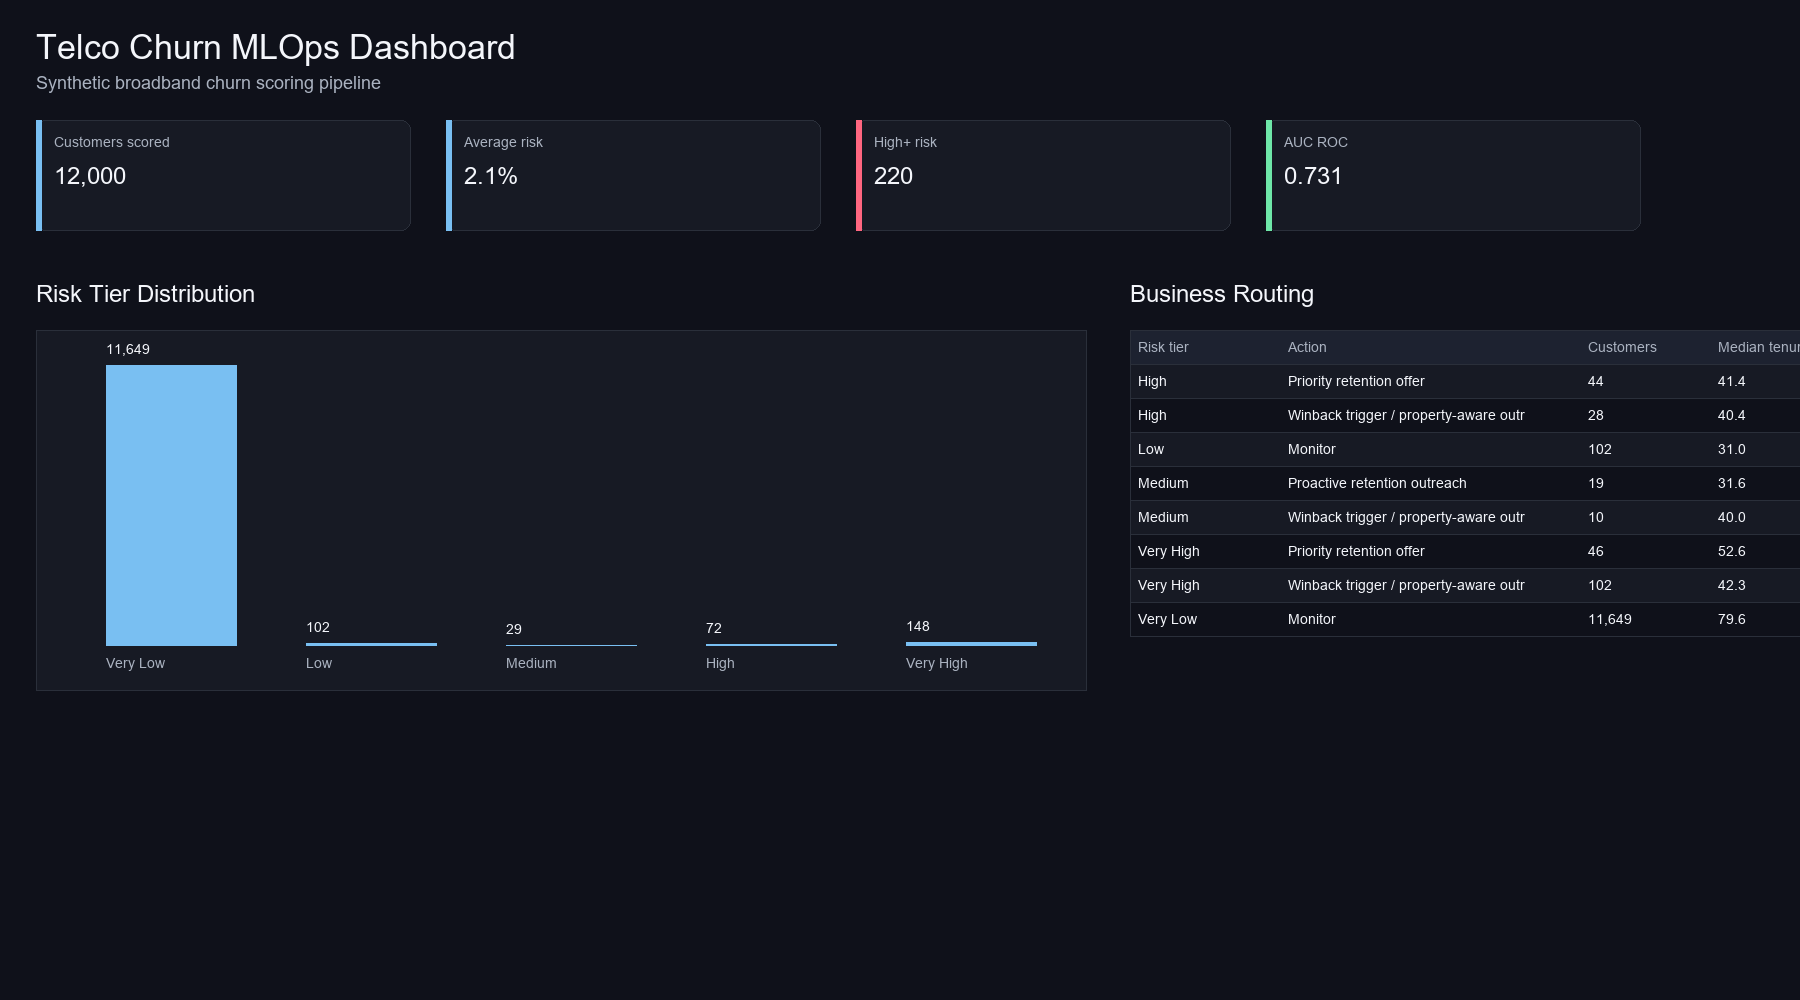Click the Very Low axis label
Image resolution: width=1800 pixels, height=1000 pixels.
point(135,663)
